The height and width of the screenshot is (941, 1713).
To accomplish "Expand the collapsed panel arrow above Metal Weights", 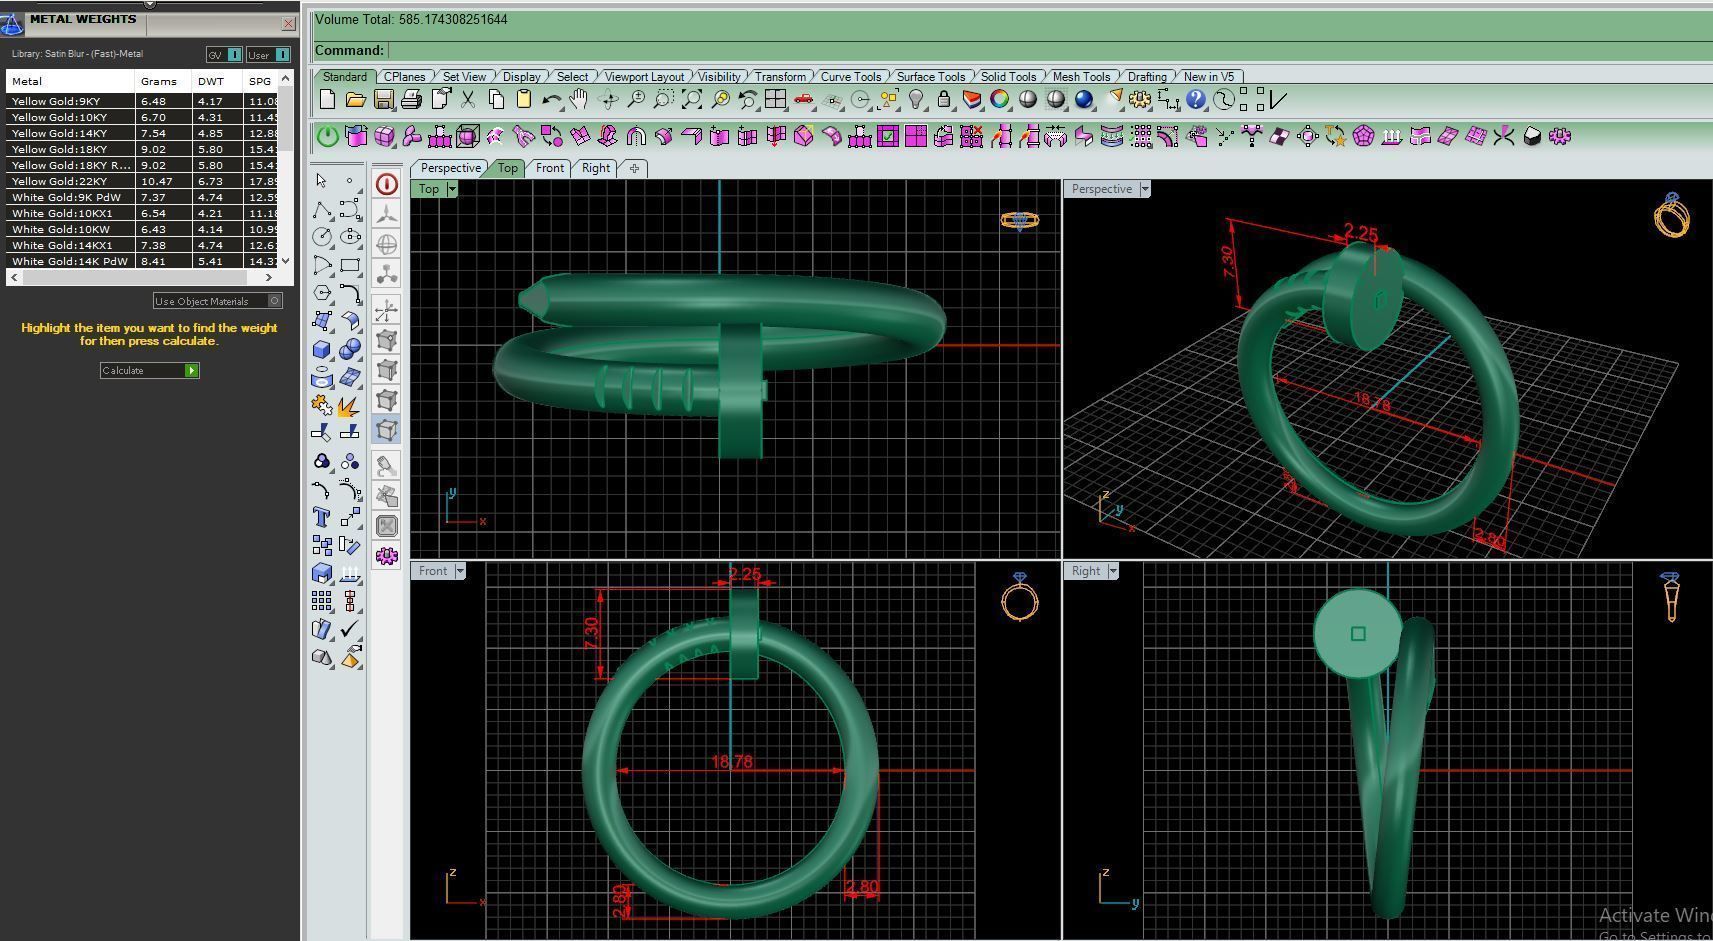I will tap(150, 4).
